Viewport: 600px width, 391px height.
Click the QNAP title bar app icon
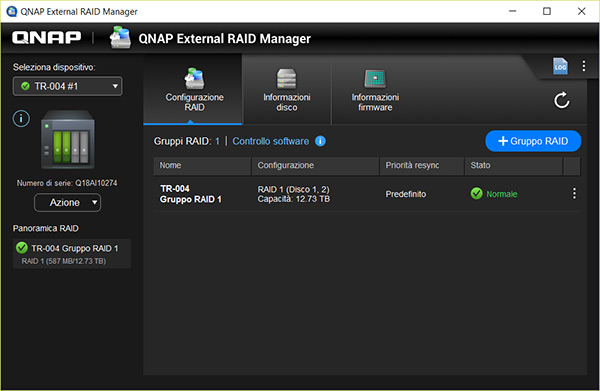pyautogui.click(x=12, y=11)
